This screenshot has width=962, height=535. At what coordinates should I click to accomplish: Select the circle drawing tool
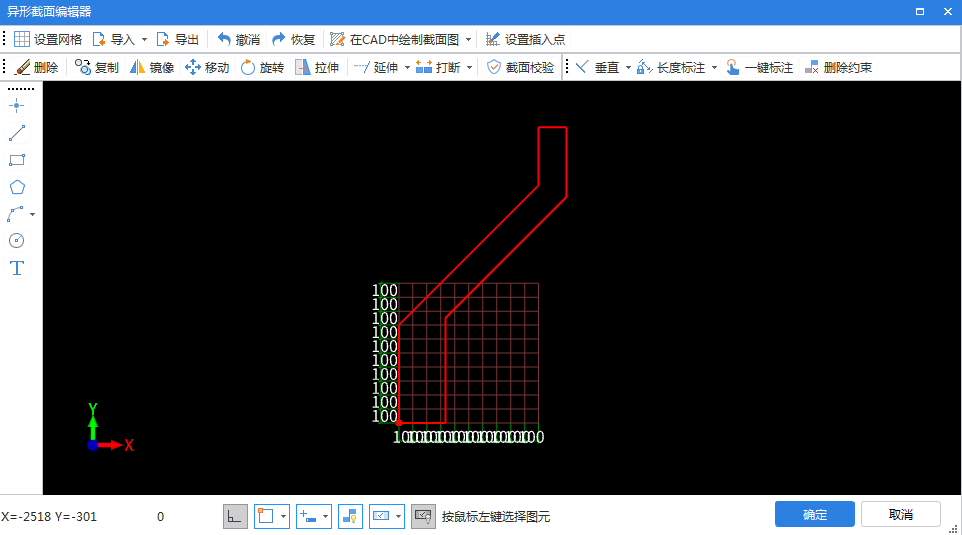click(17, 241)
